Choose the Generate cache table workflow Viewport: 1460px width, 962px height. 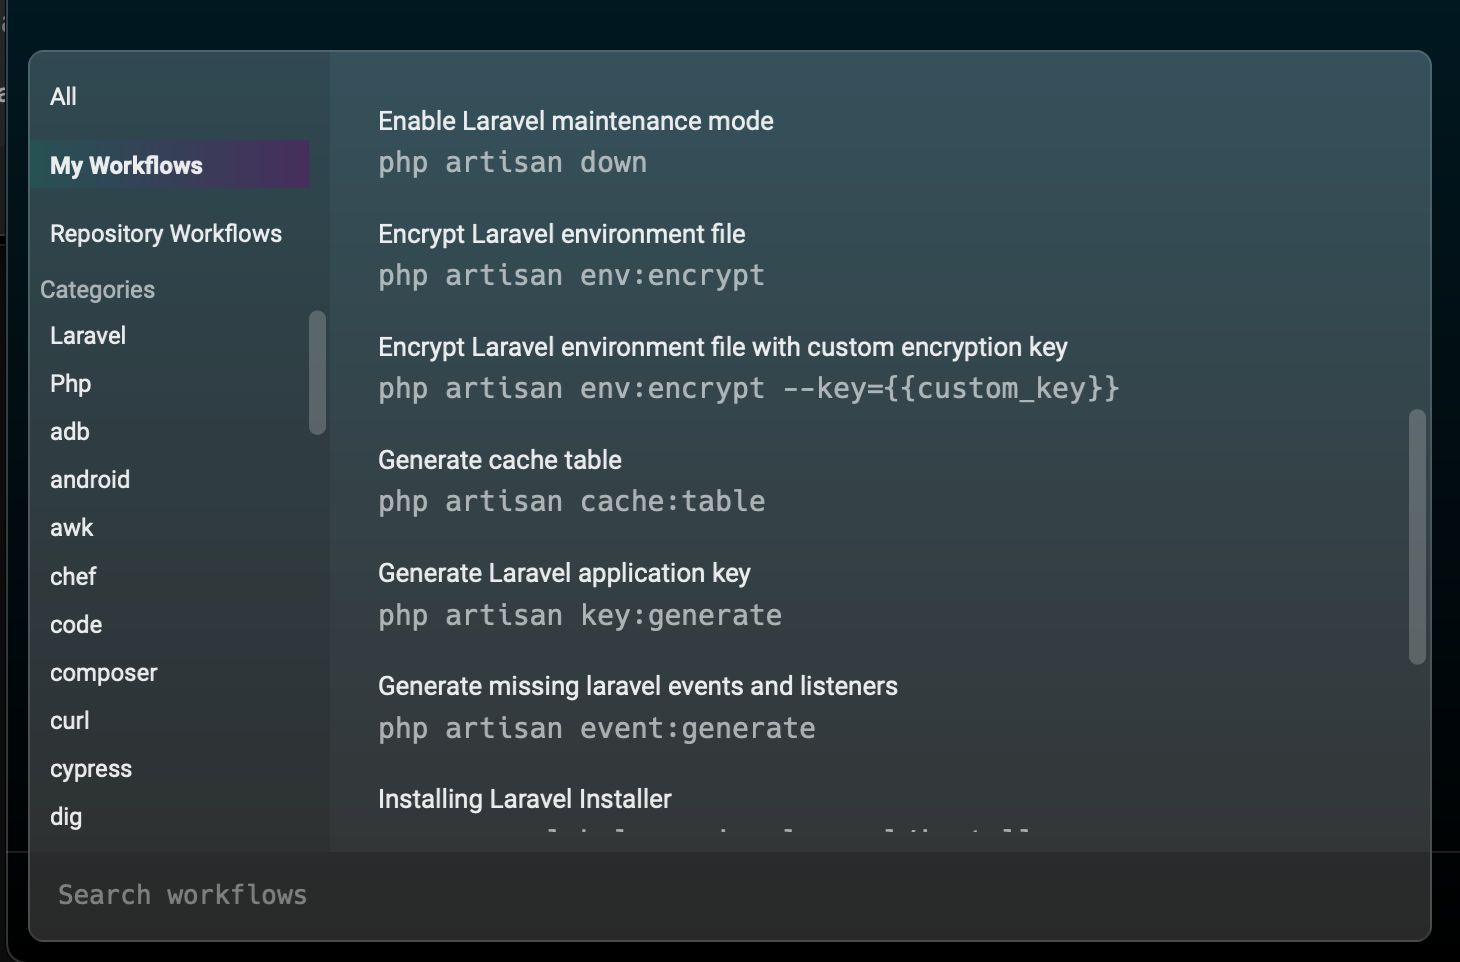click(x=500, y=460)
